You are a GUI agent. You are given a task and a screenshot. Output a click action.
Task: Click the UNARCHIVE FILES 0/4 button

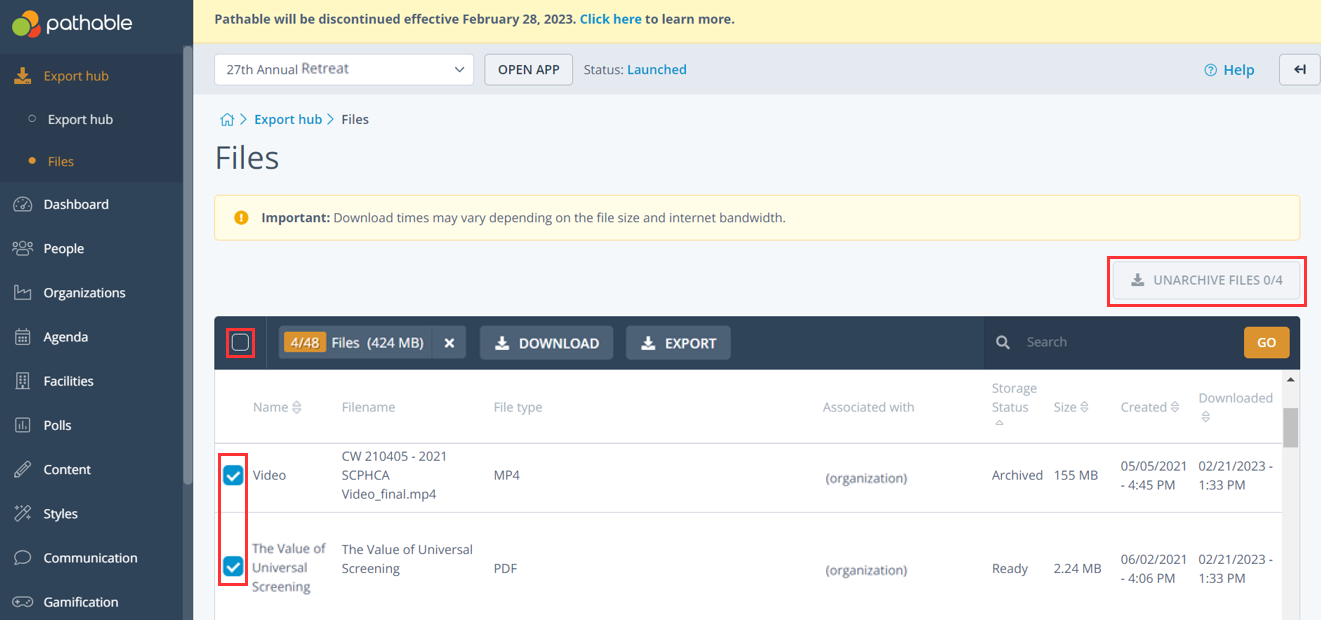click(x=1206, y=280)
